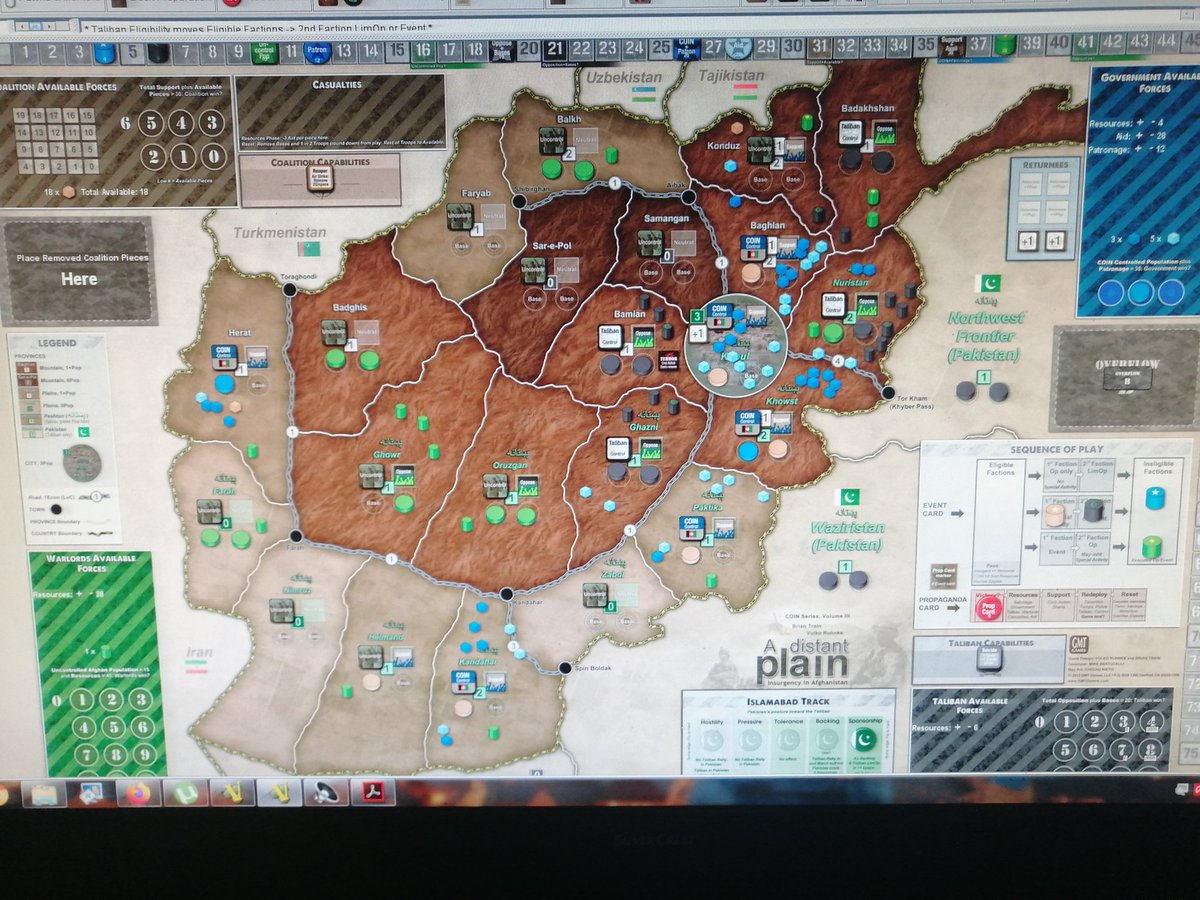1200x900 pixels.
Task: Click space 21 on the score track
Action: (x=555, y=48)
